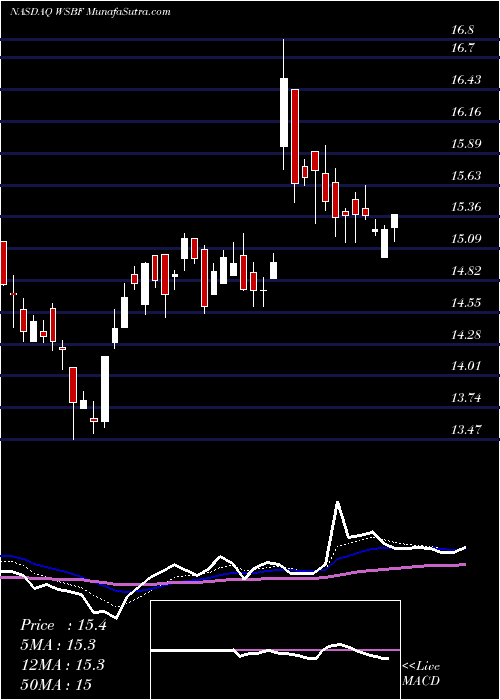Click the NASDAQ WSBF MunafaSutra.com title text
The width and height of the screenshot is (500, 700).
tap(90, 12)
